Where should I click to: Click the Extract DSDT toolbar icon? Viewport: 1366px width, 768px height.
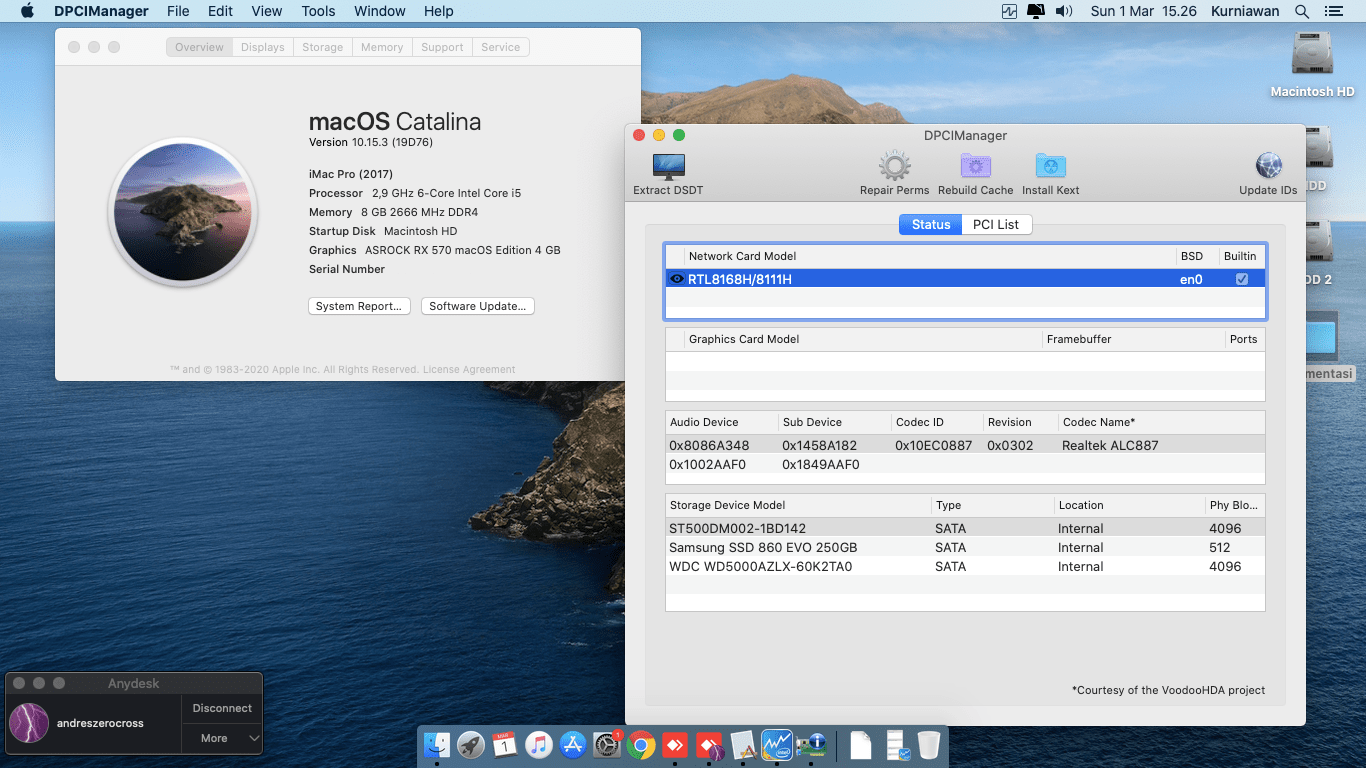[x=668, y=167]
